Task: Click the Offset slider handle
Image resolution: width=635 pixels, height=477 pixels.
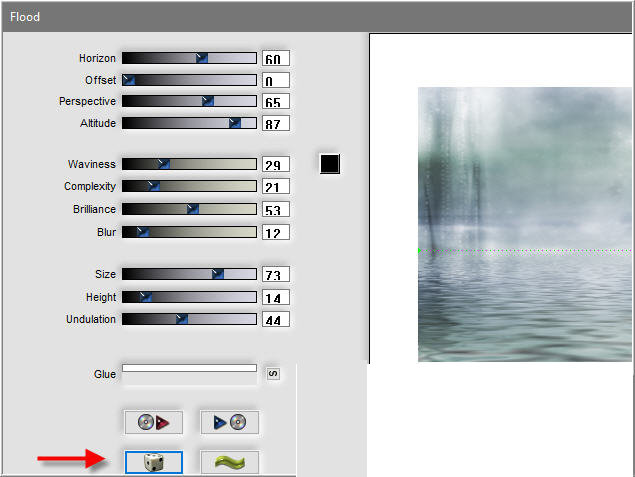Action: click(128, 80)
